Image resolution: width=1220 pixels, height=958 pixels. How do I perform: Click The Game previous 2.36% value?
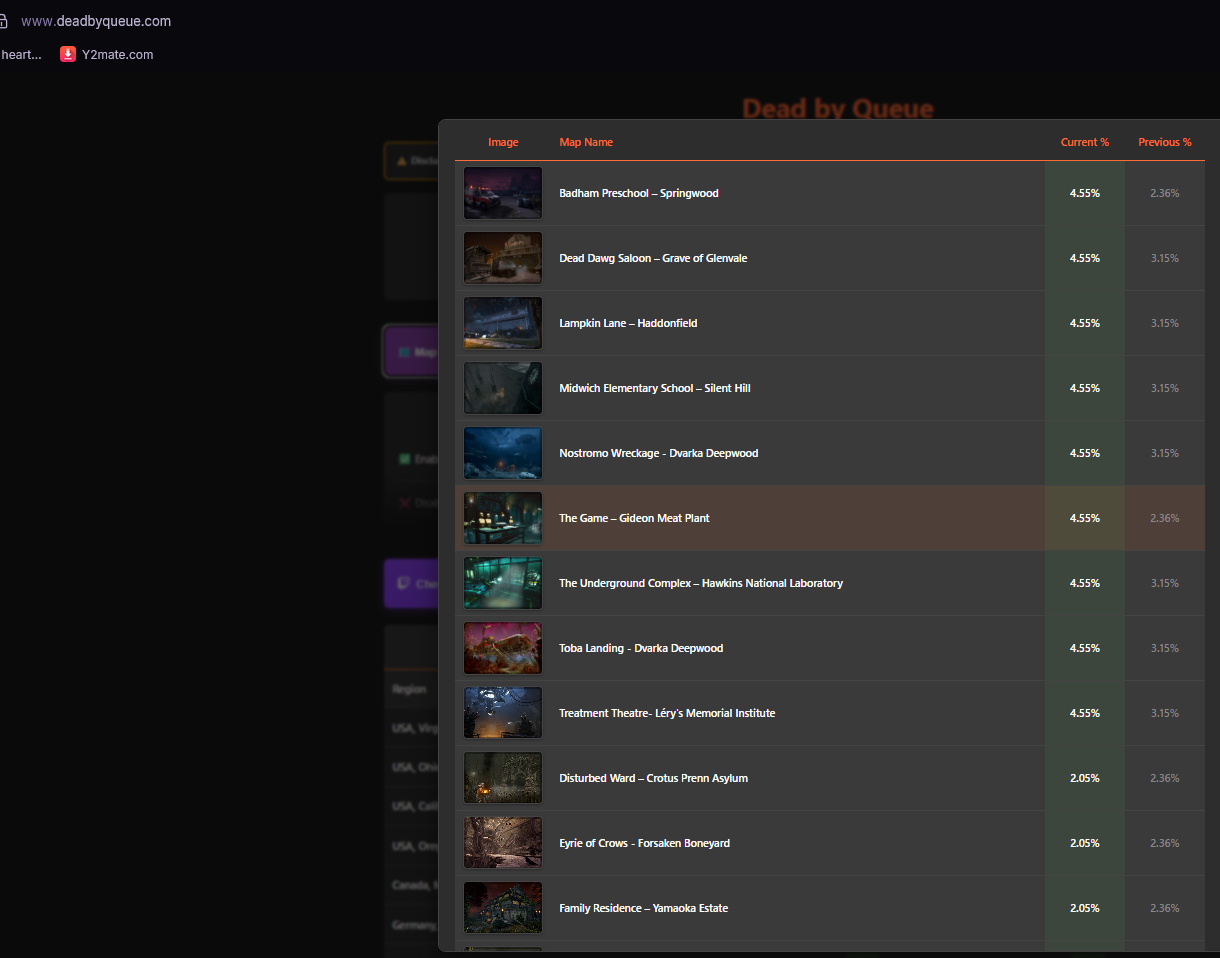[x=1165, y=518]
